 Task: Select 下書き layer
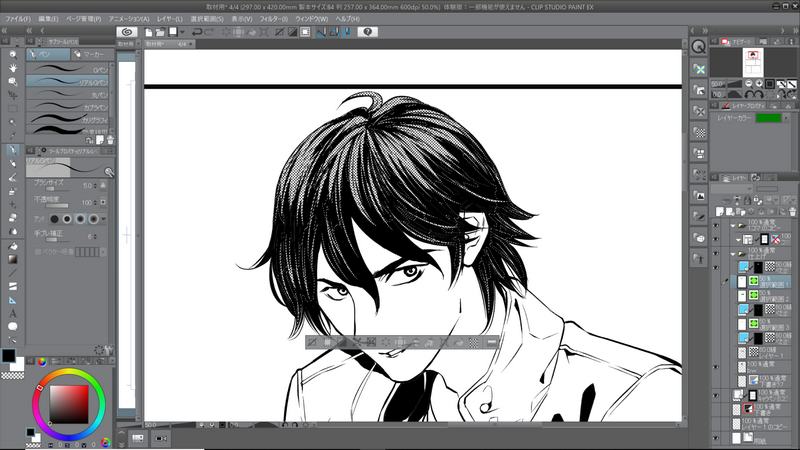click(x=761, y=410)
